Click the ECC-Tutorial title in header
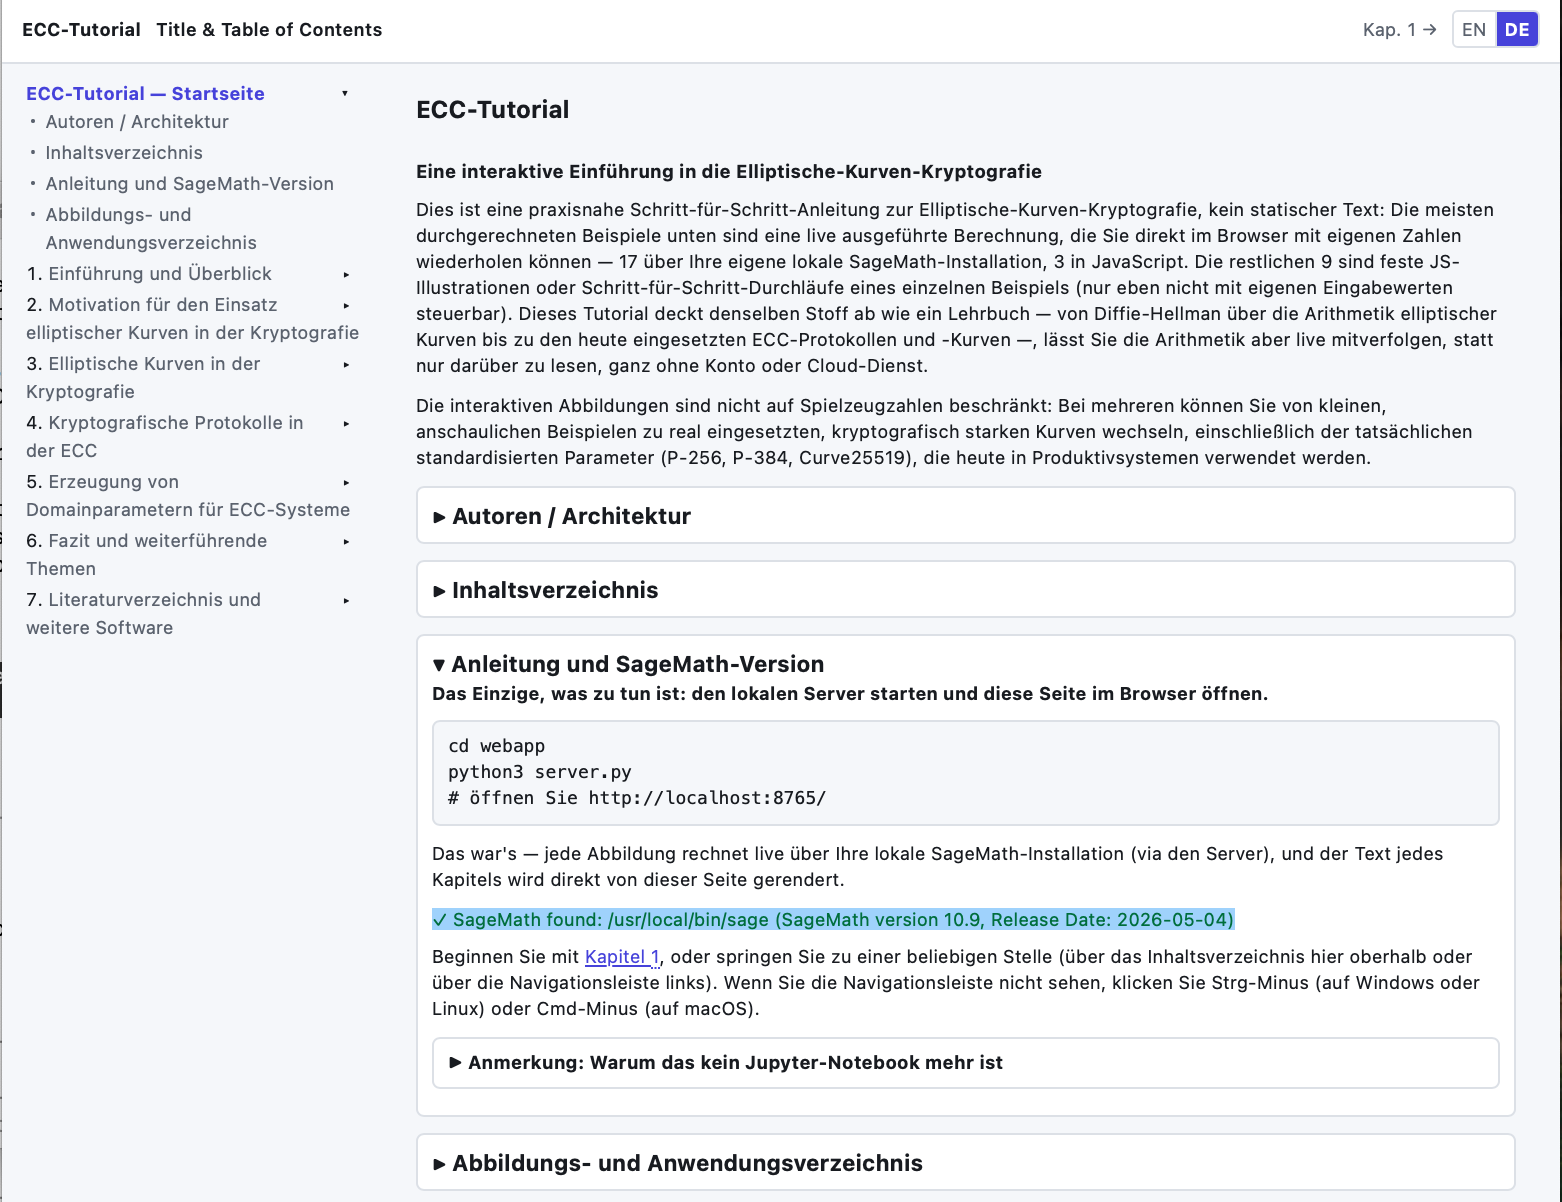The width and height of the screenshot is (1562, 1202). pos(81,30)
